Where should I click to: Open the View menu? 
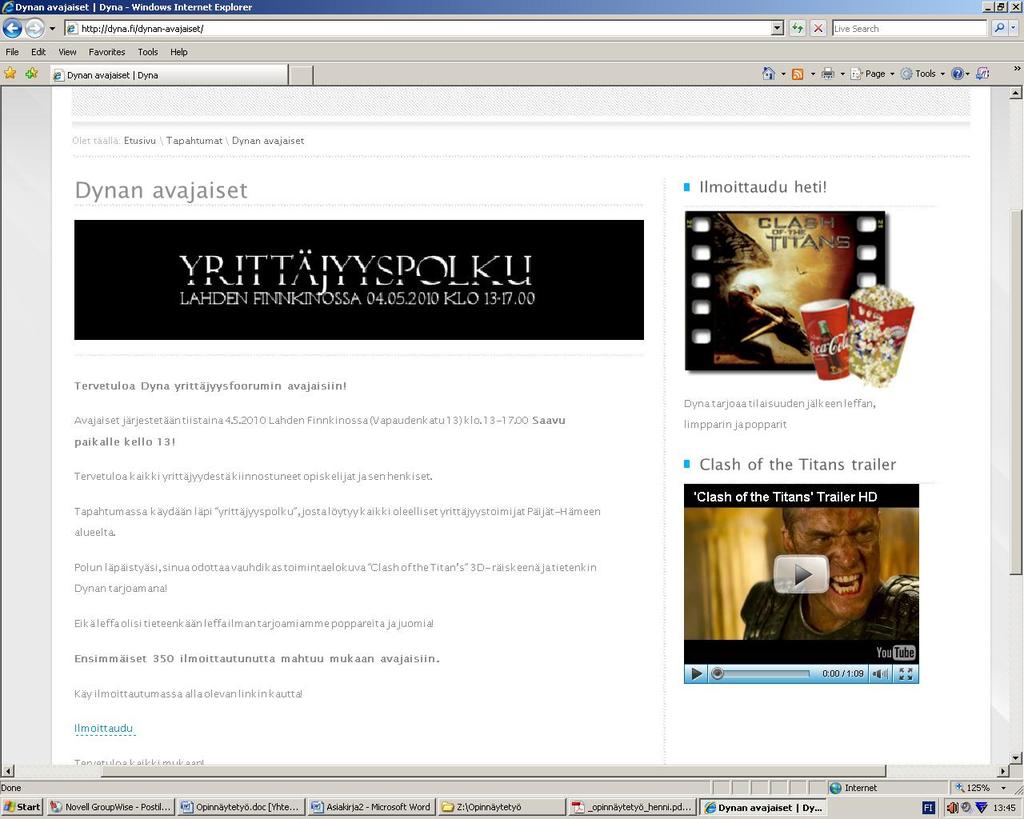[67, 52]
